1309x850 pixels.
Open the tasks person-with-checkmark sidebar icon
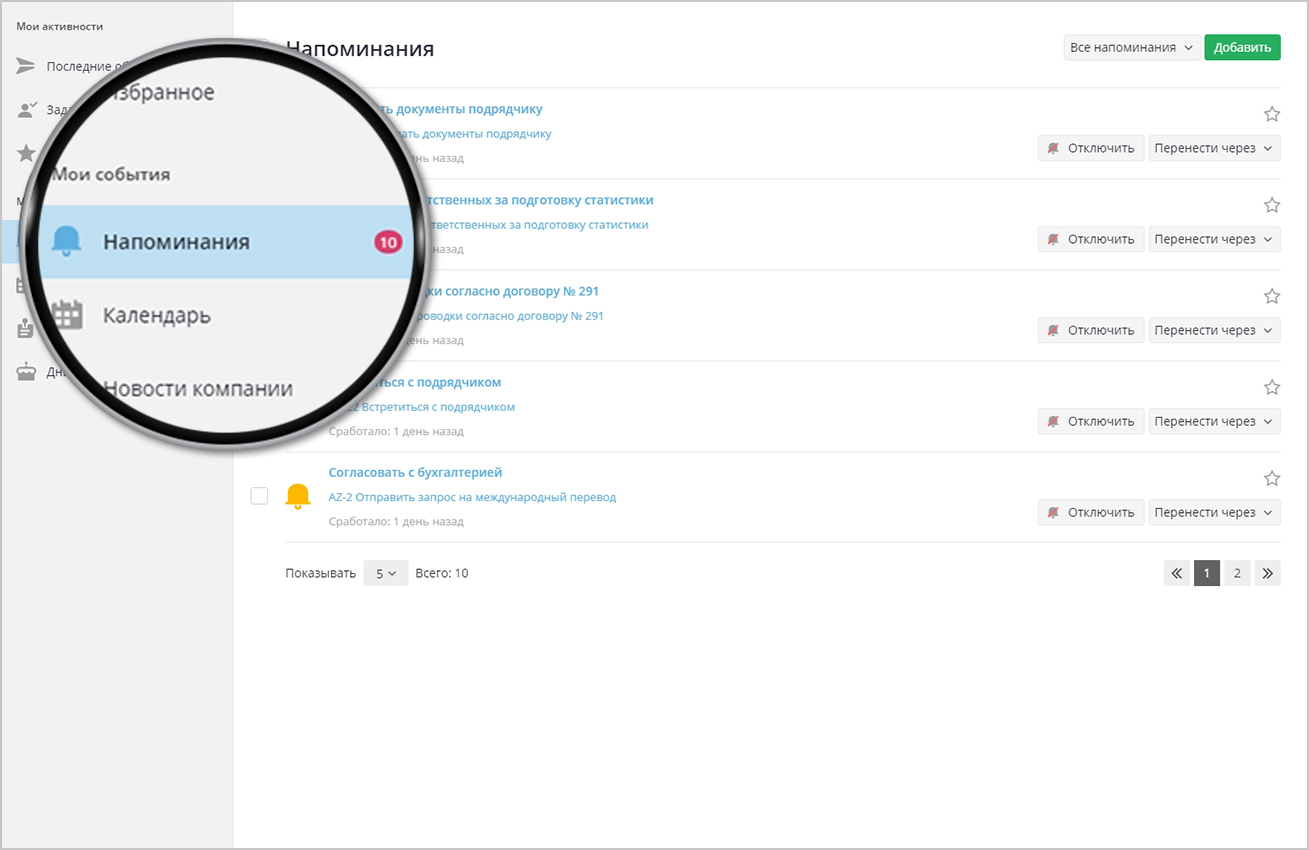point(27,110)
